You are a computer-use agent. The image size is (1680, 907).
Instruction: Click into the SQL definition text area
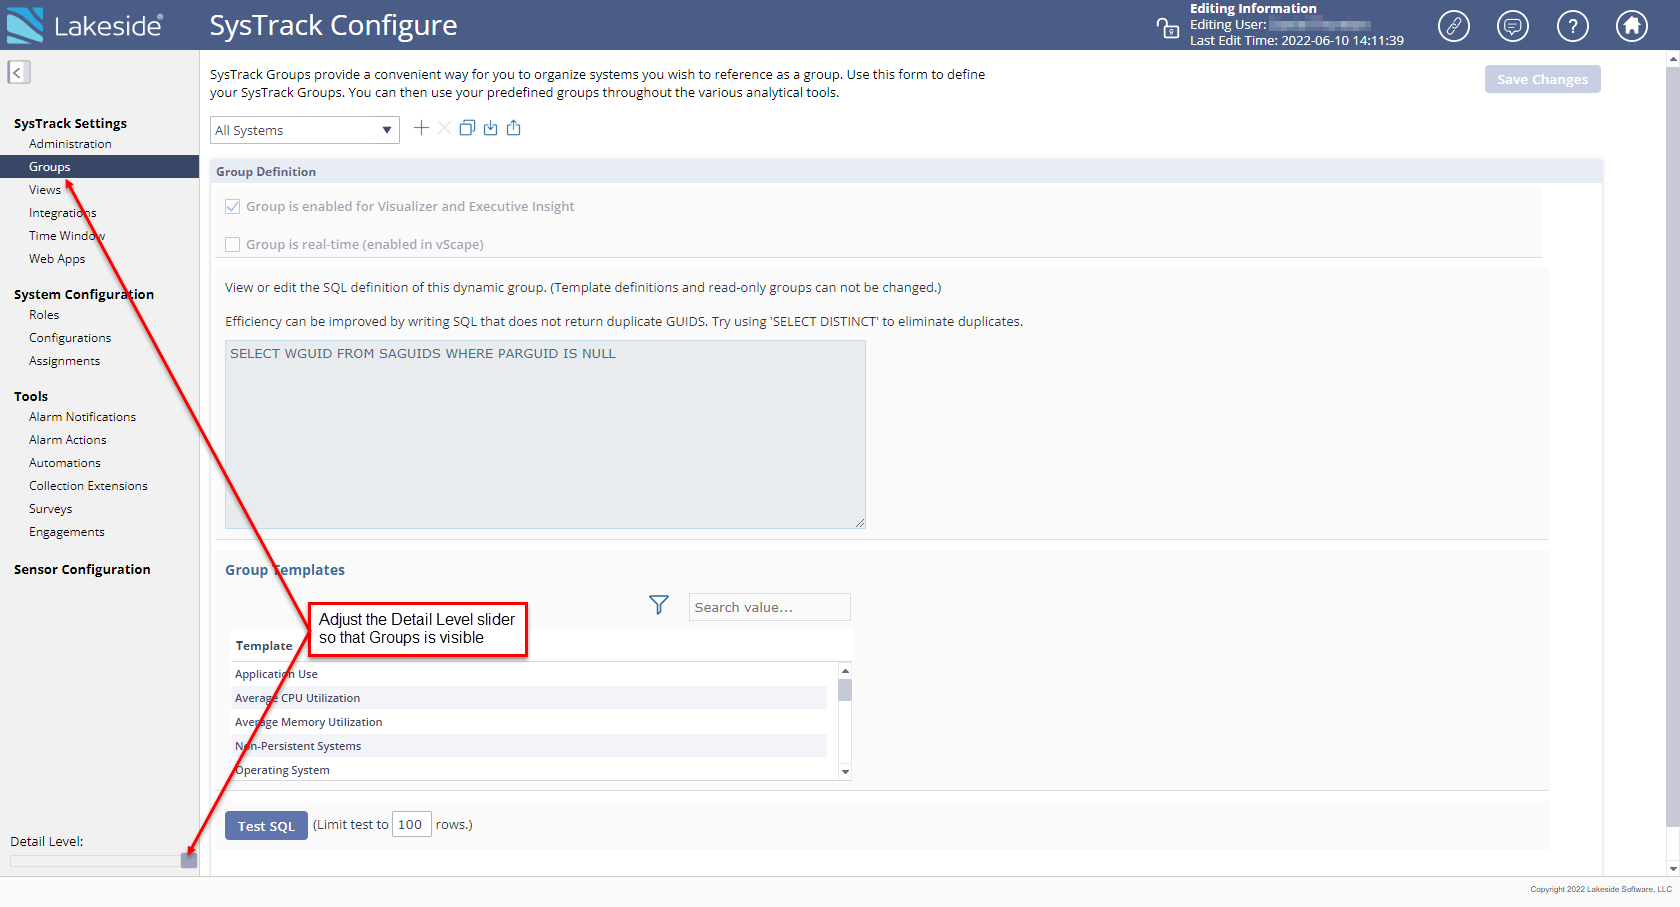tap(545, 434)
